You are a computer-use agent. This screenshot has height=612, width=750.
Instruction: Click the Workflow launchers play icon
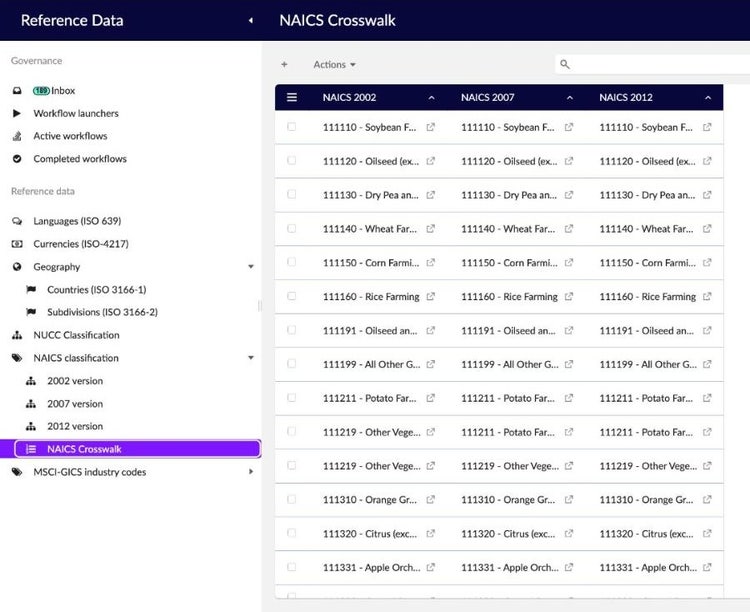tap(17, 113)
